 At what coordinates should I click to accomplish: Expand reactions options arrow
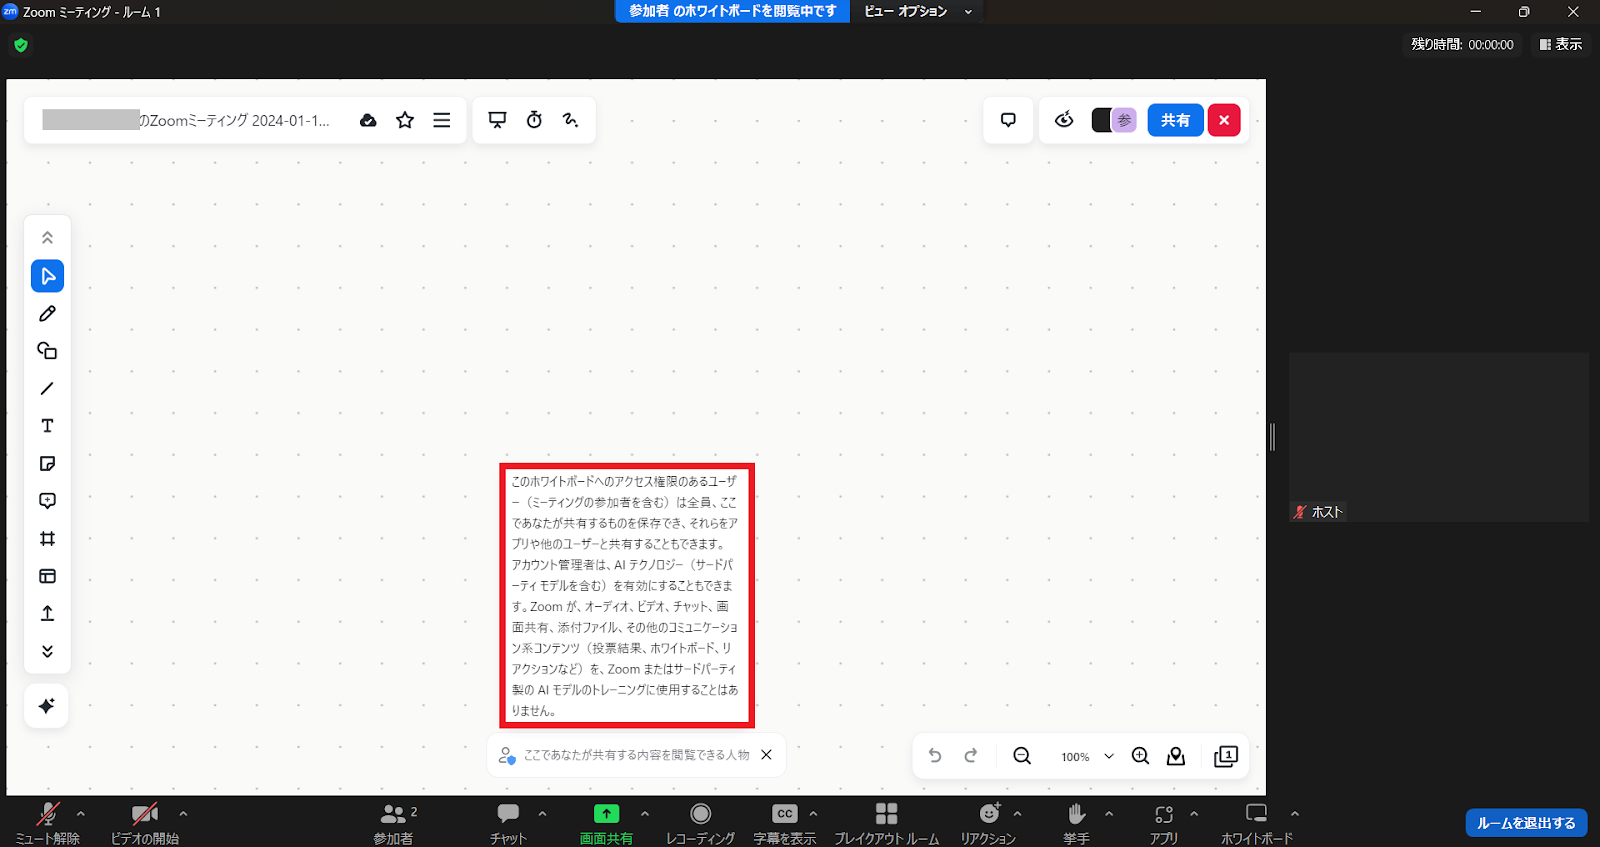coord(1017,814)
